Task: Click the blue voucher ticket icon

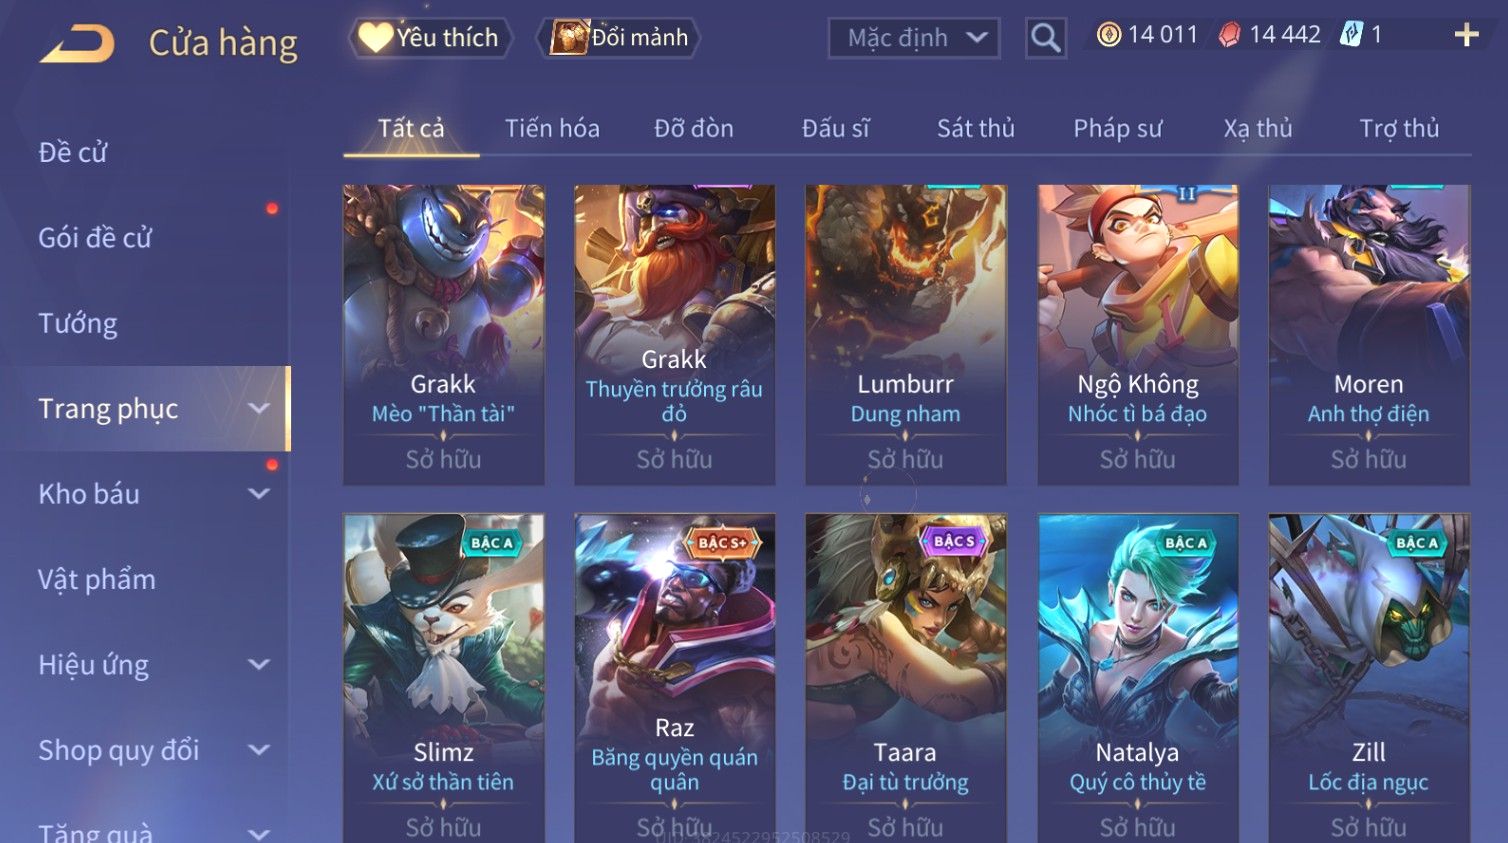Action: coord(1351,35)
